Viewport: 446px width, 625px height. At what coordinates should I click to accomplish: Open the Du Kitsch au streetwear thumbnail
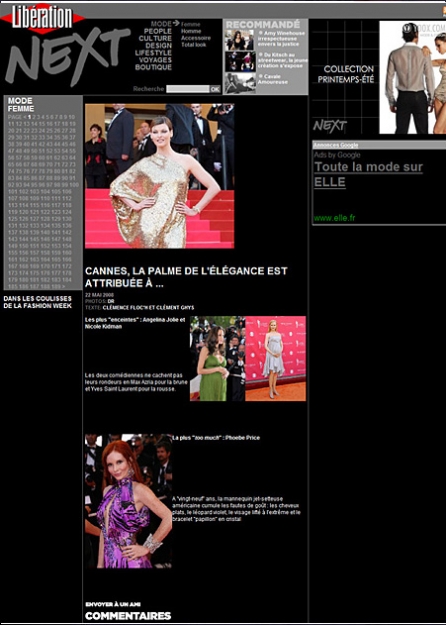point(240,61)
